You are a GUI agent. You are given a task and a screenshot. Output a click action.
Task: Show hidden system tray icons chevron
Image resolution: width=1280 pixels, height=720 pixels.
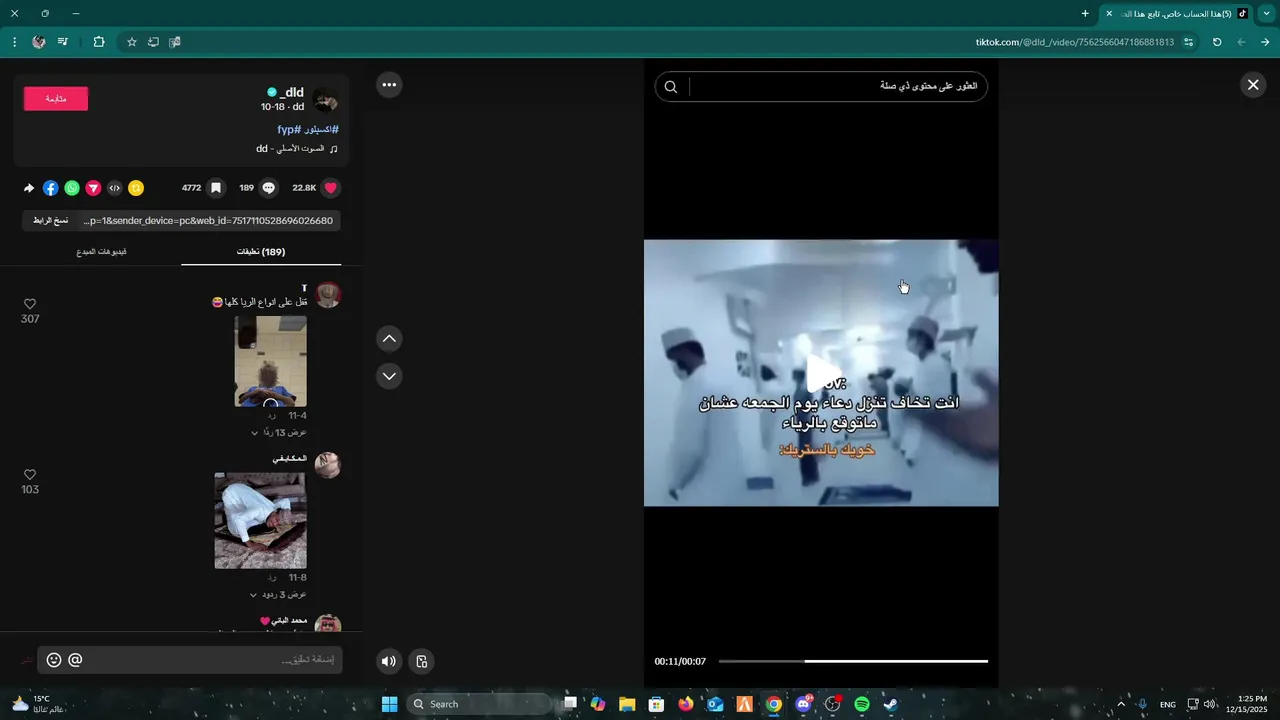[1121, 704]
